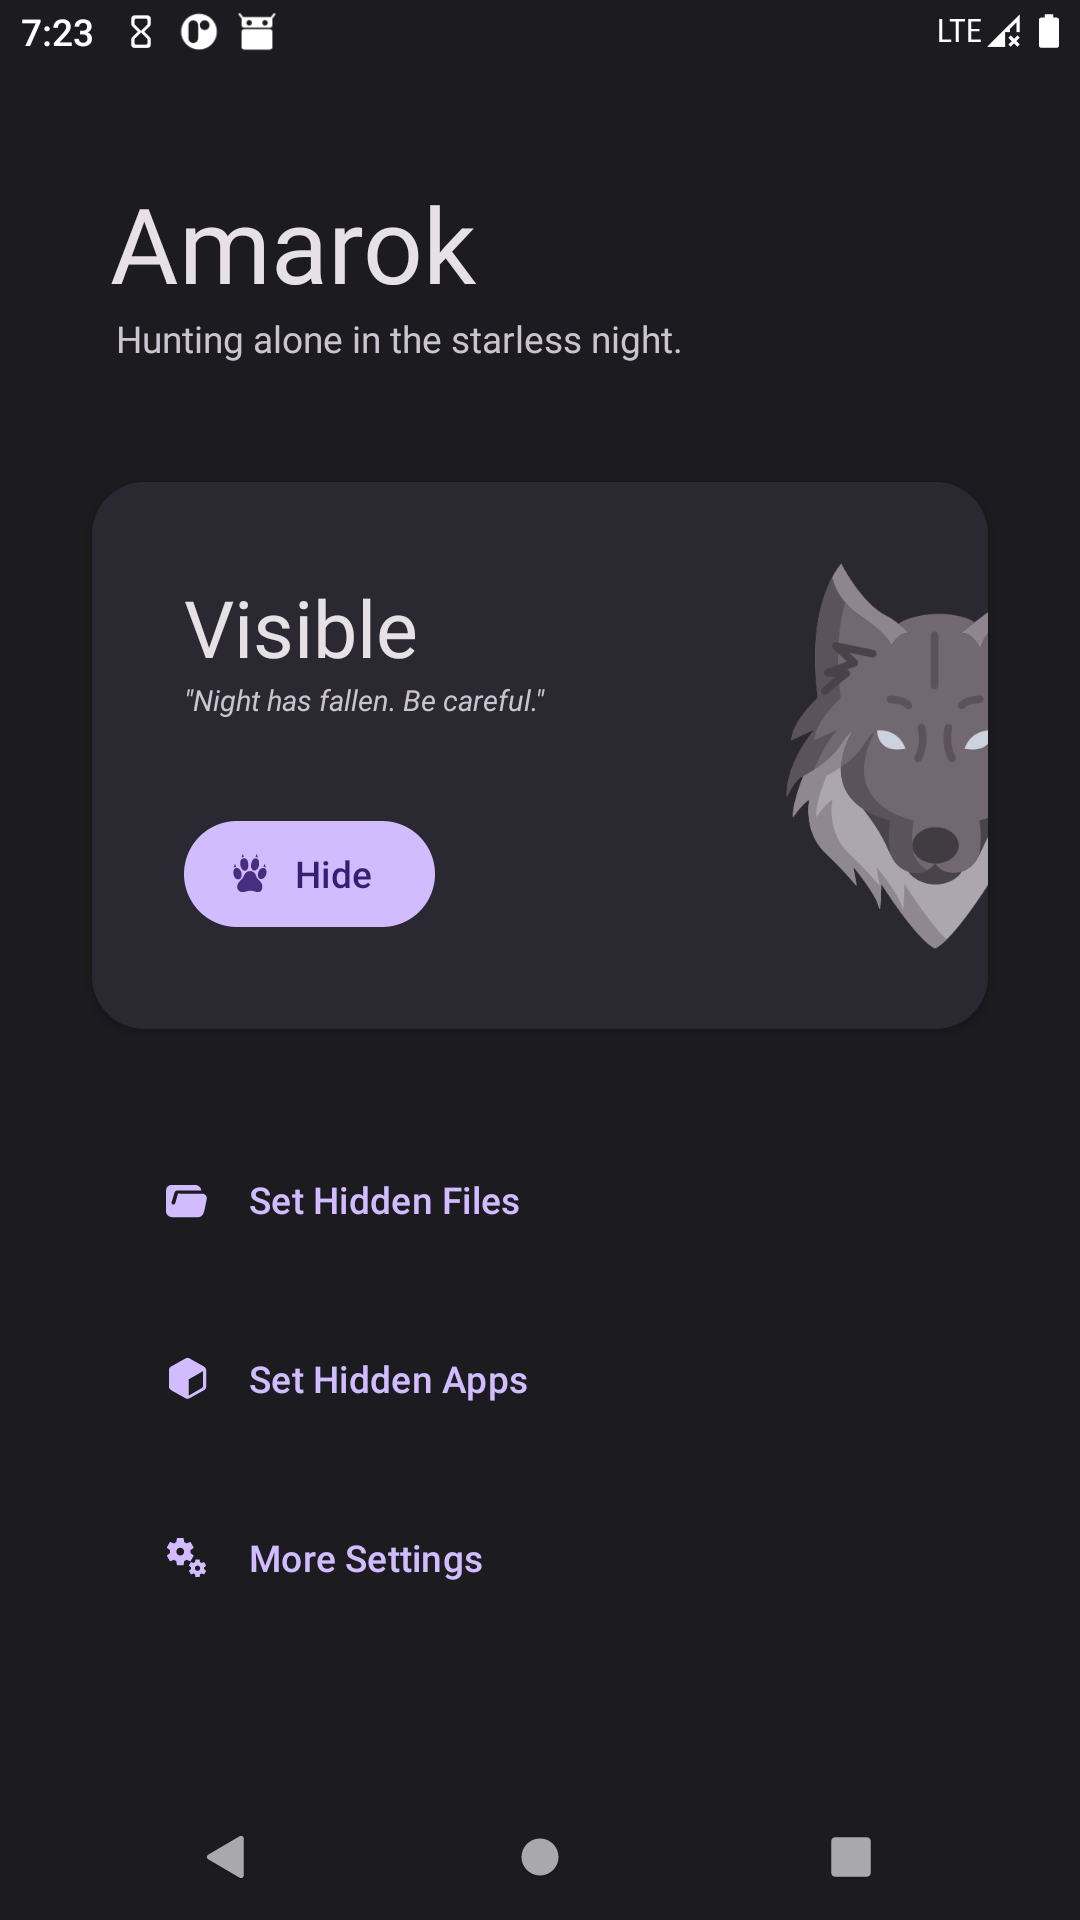Click the paw icon in Hide button
The width and height of the screenshot is (1080, 1920).
pos(250,874)
